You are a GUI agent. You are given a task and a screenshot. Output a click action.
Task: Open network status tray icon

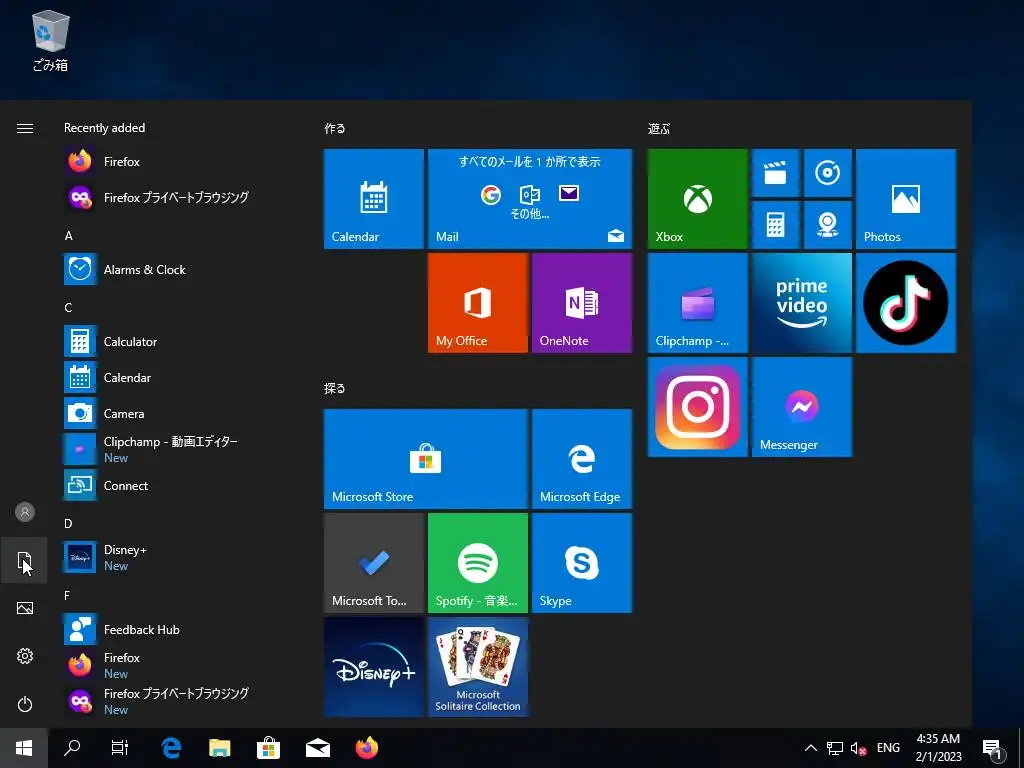click(835, 748)
